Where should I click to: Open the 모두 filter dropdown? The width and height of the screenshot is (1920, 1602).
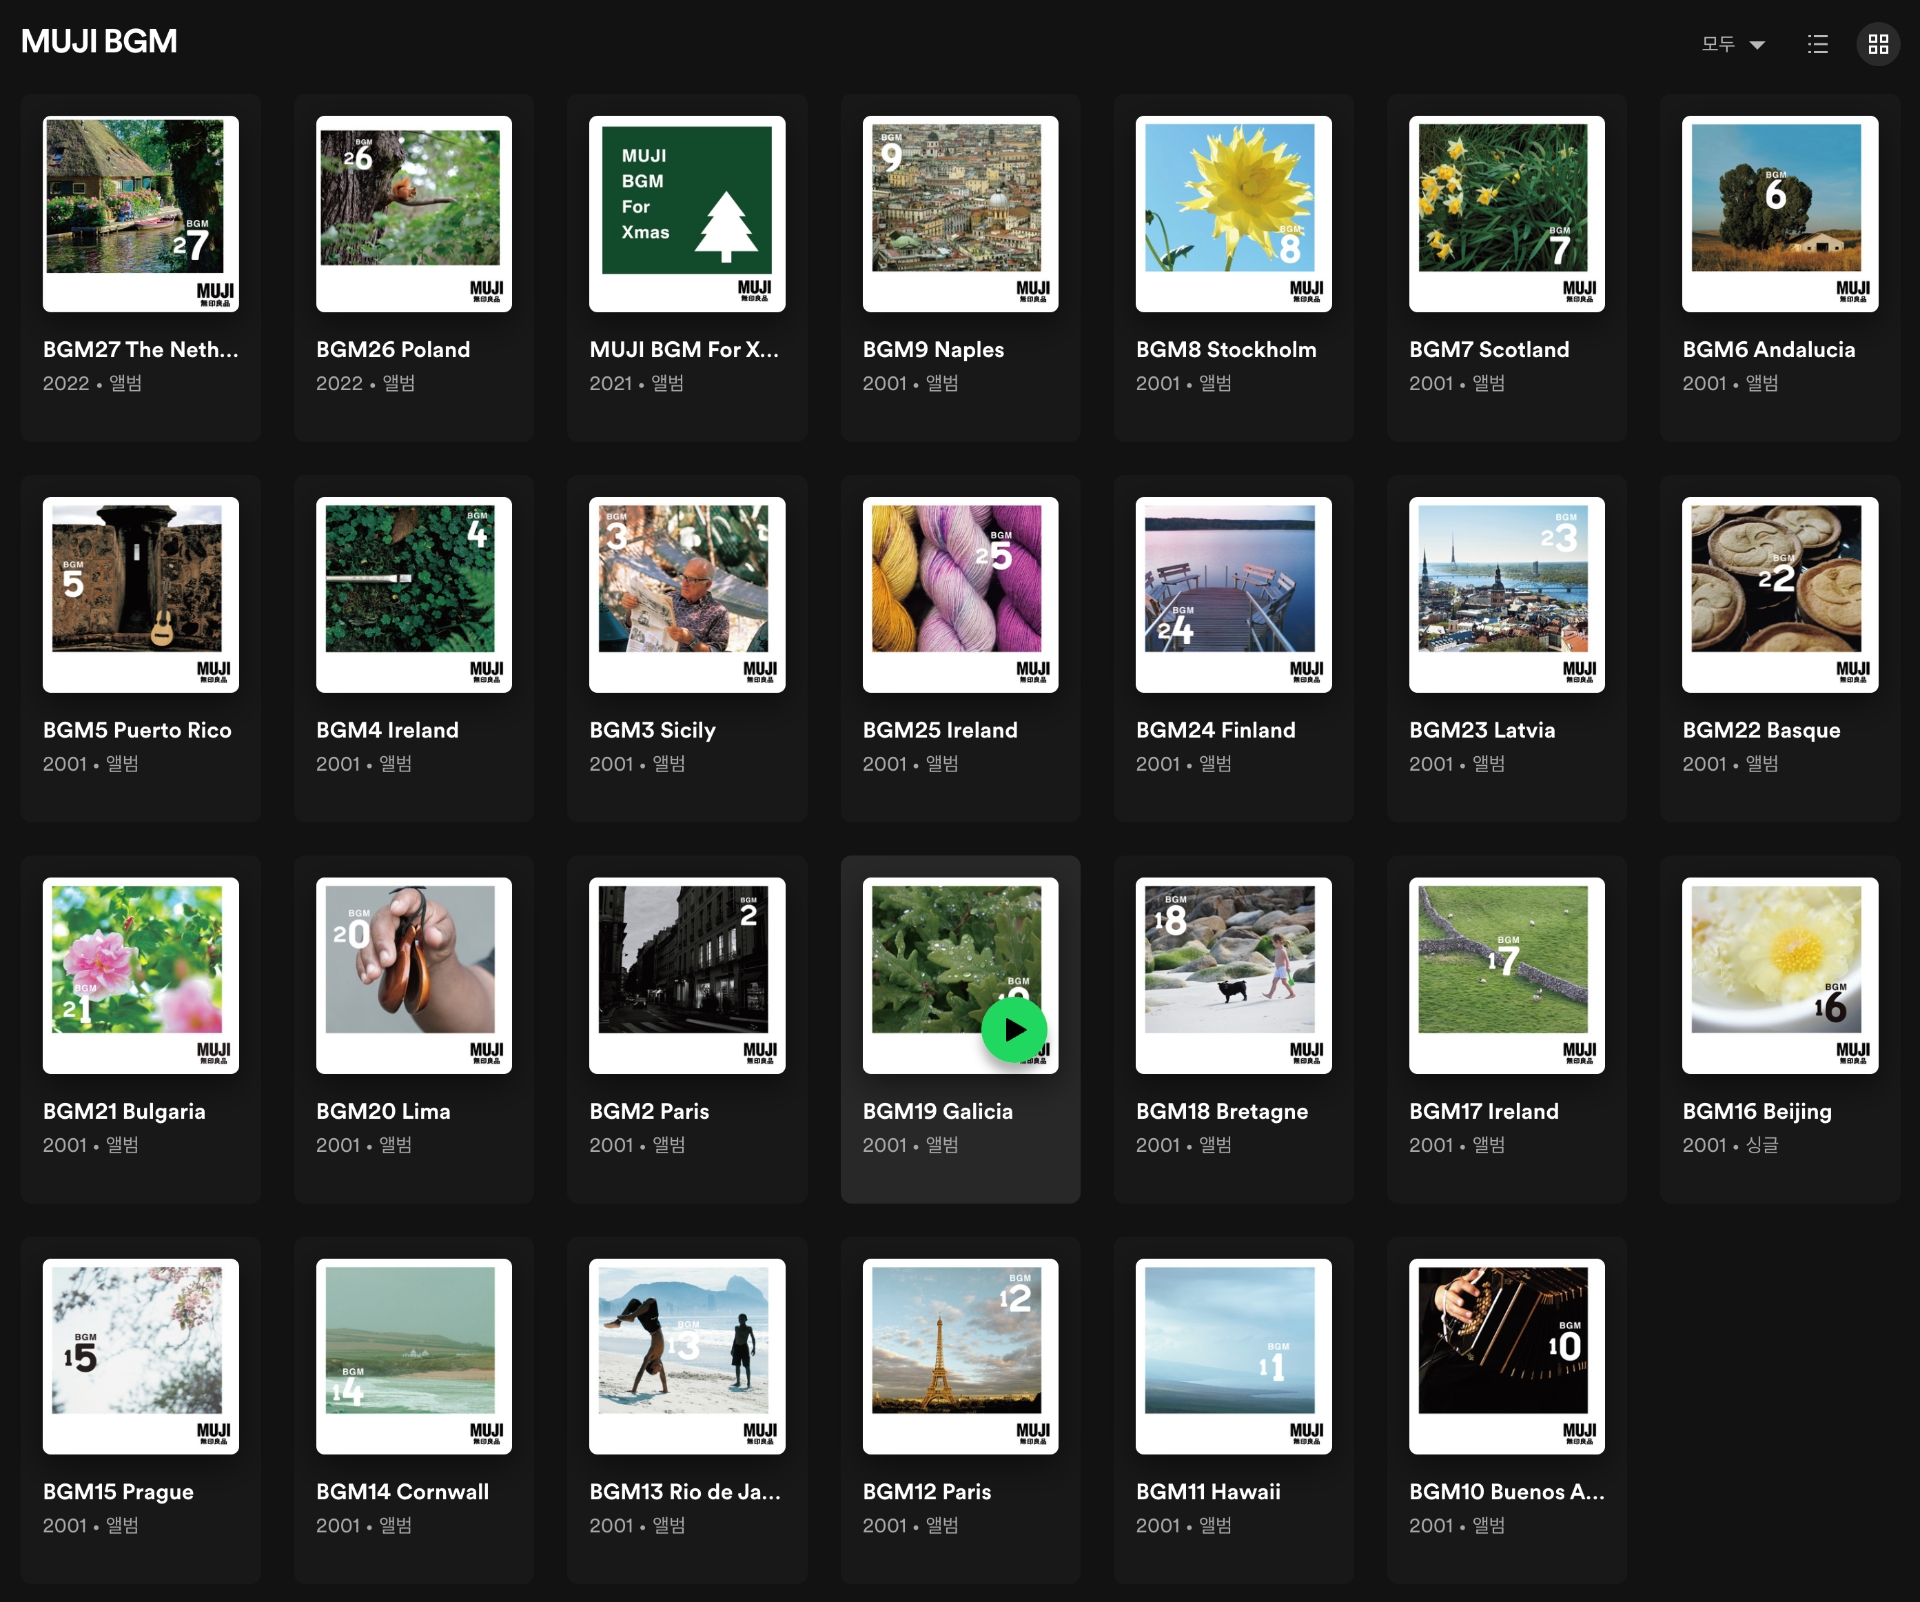[x=1733, y=44]
